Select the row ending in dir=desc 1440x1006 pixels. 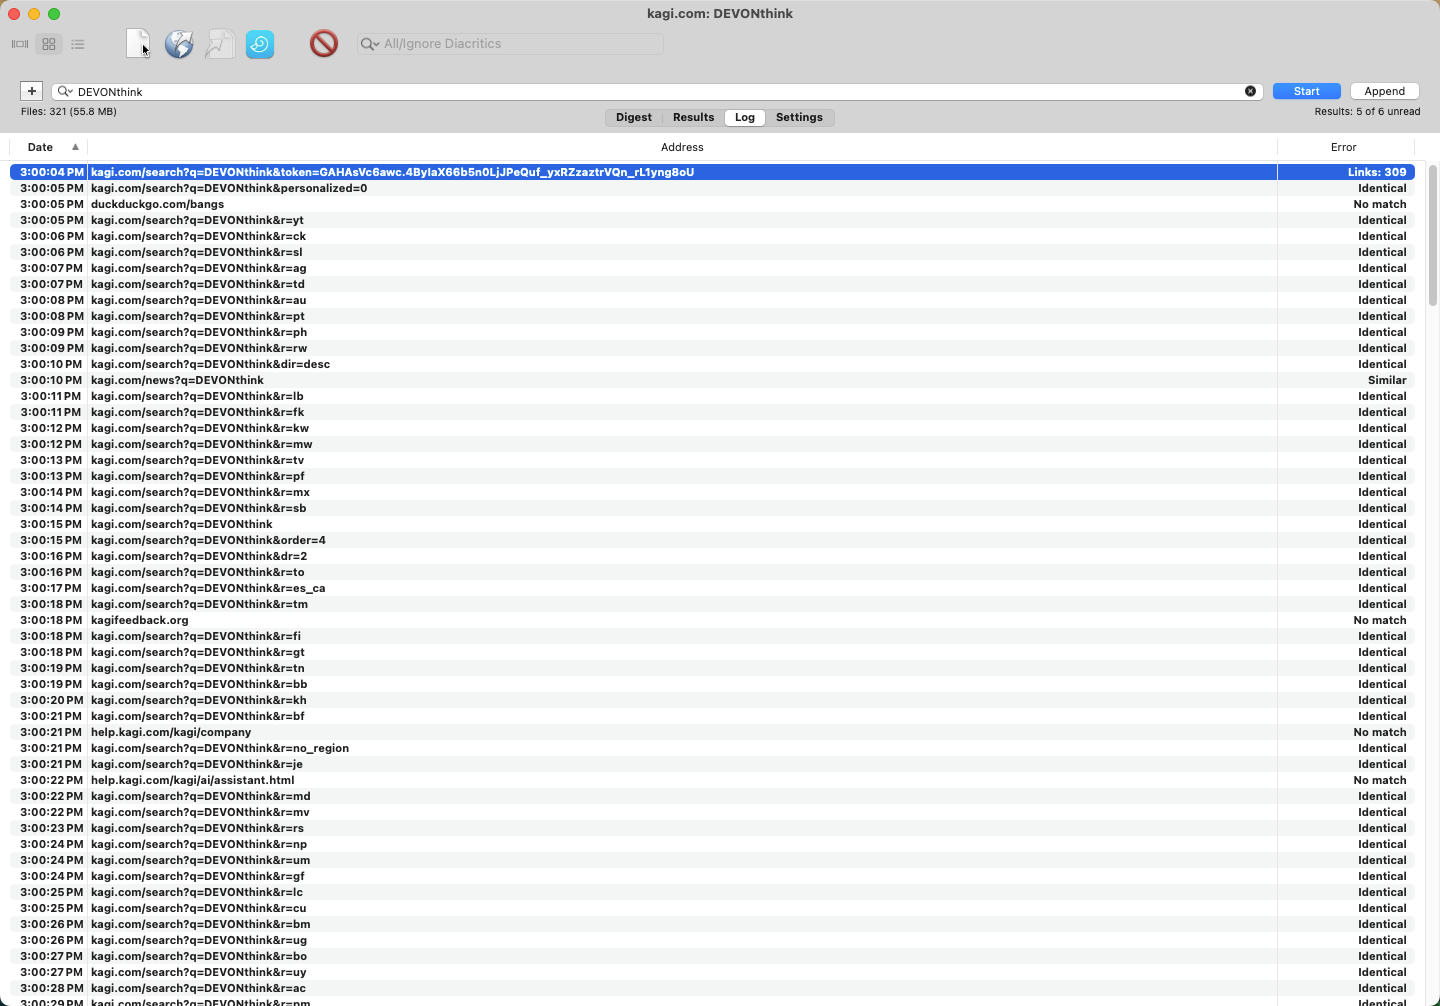[x=712, y=364]
